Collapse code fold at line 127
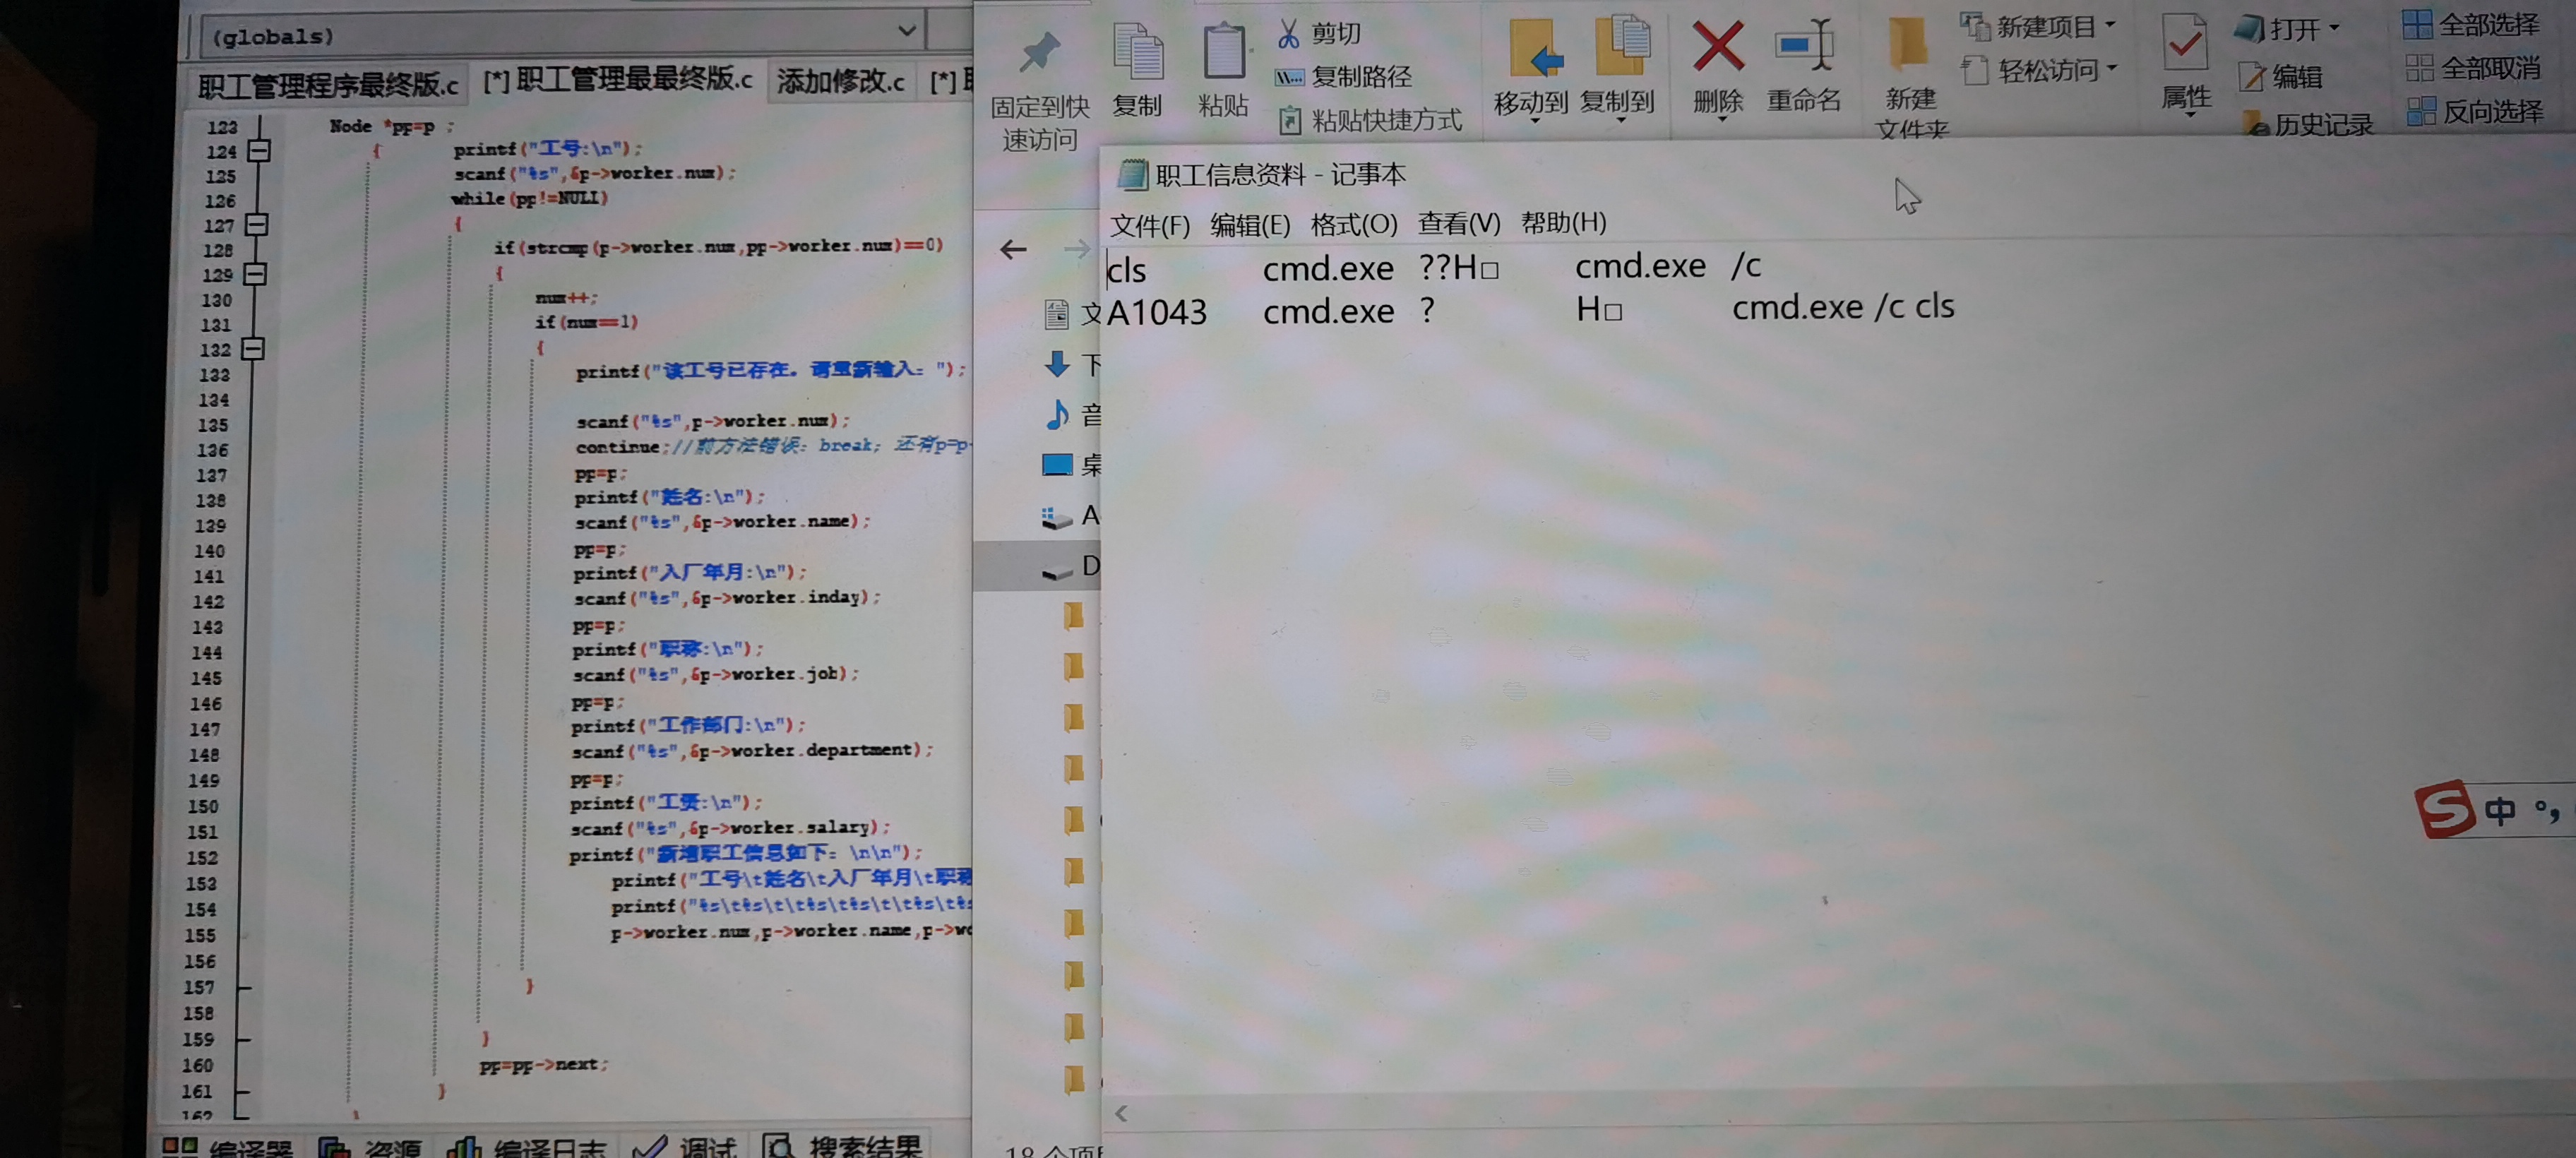The width and height of the screenshot is (2576, 1158). click(257, 225)
